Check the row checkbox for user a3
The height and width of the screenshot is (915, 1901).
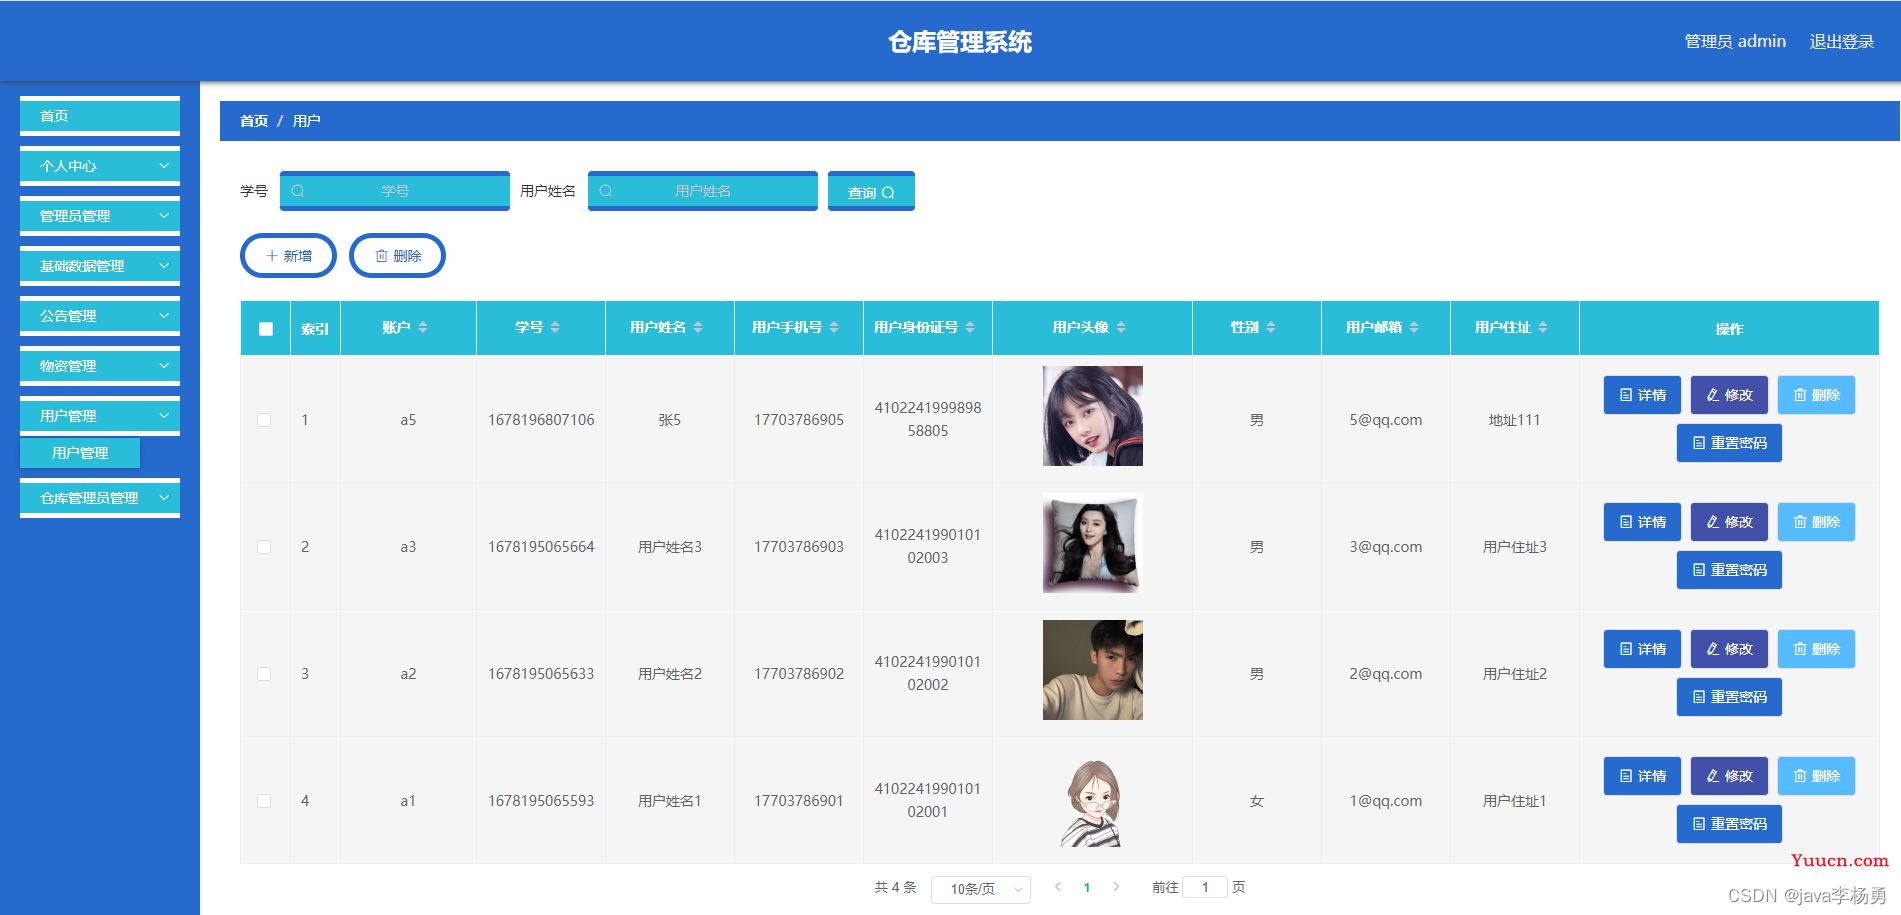click(264, 547)
